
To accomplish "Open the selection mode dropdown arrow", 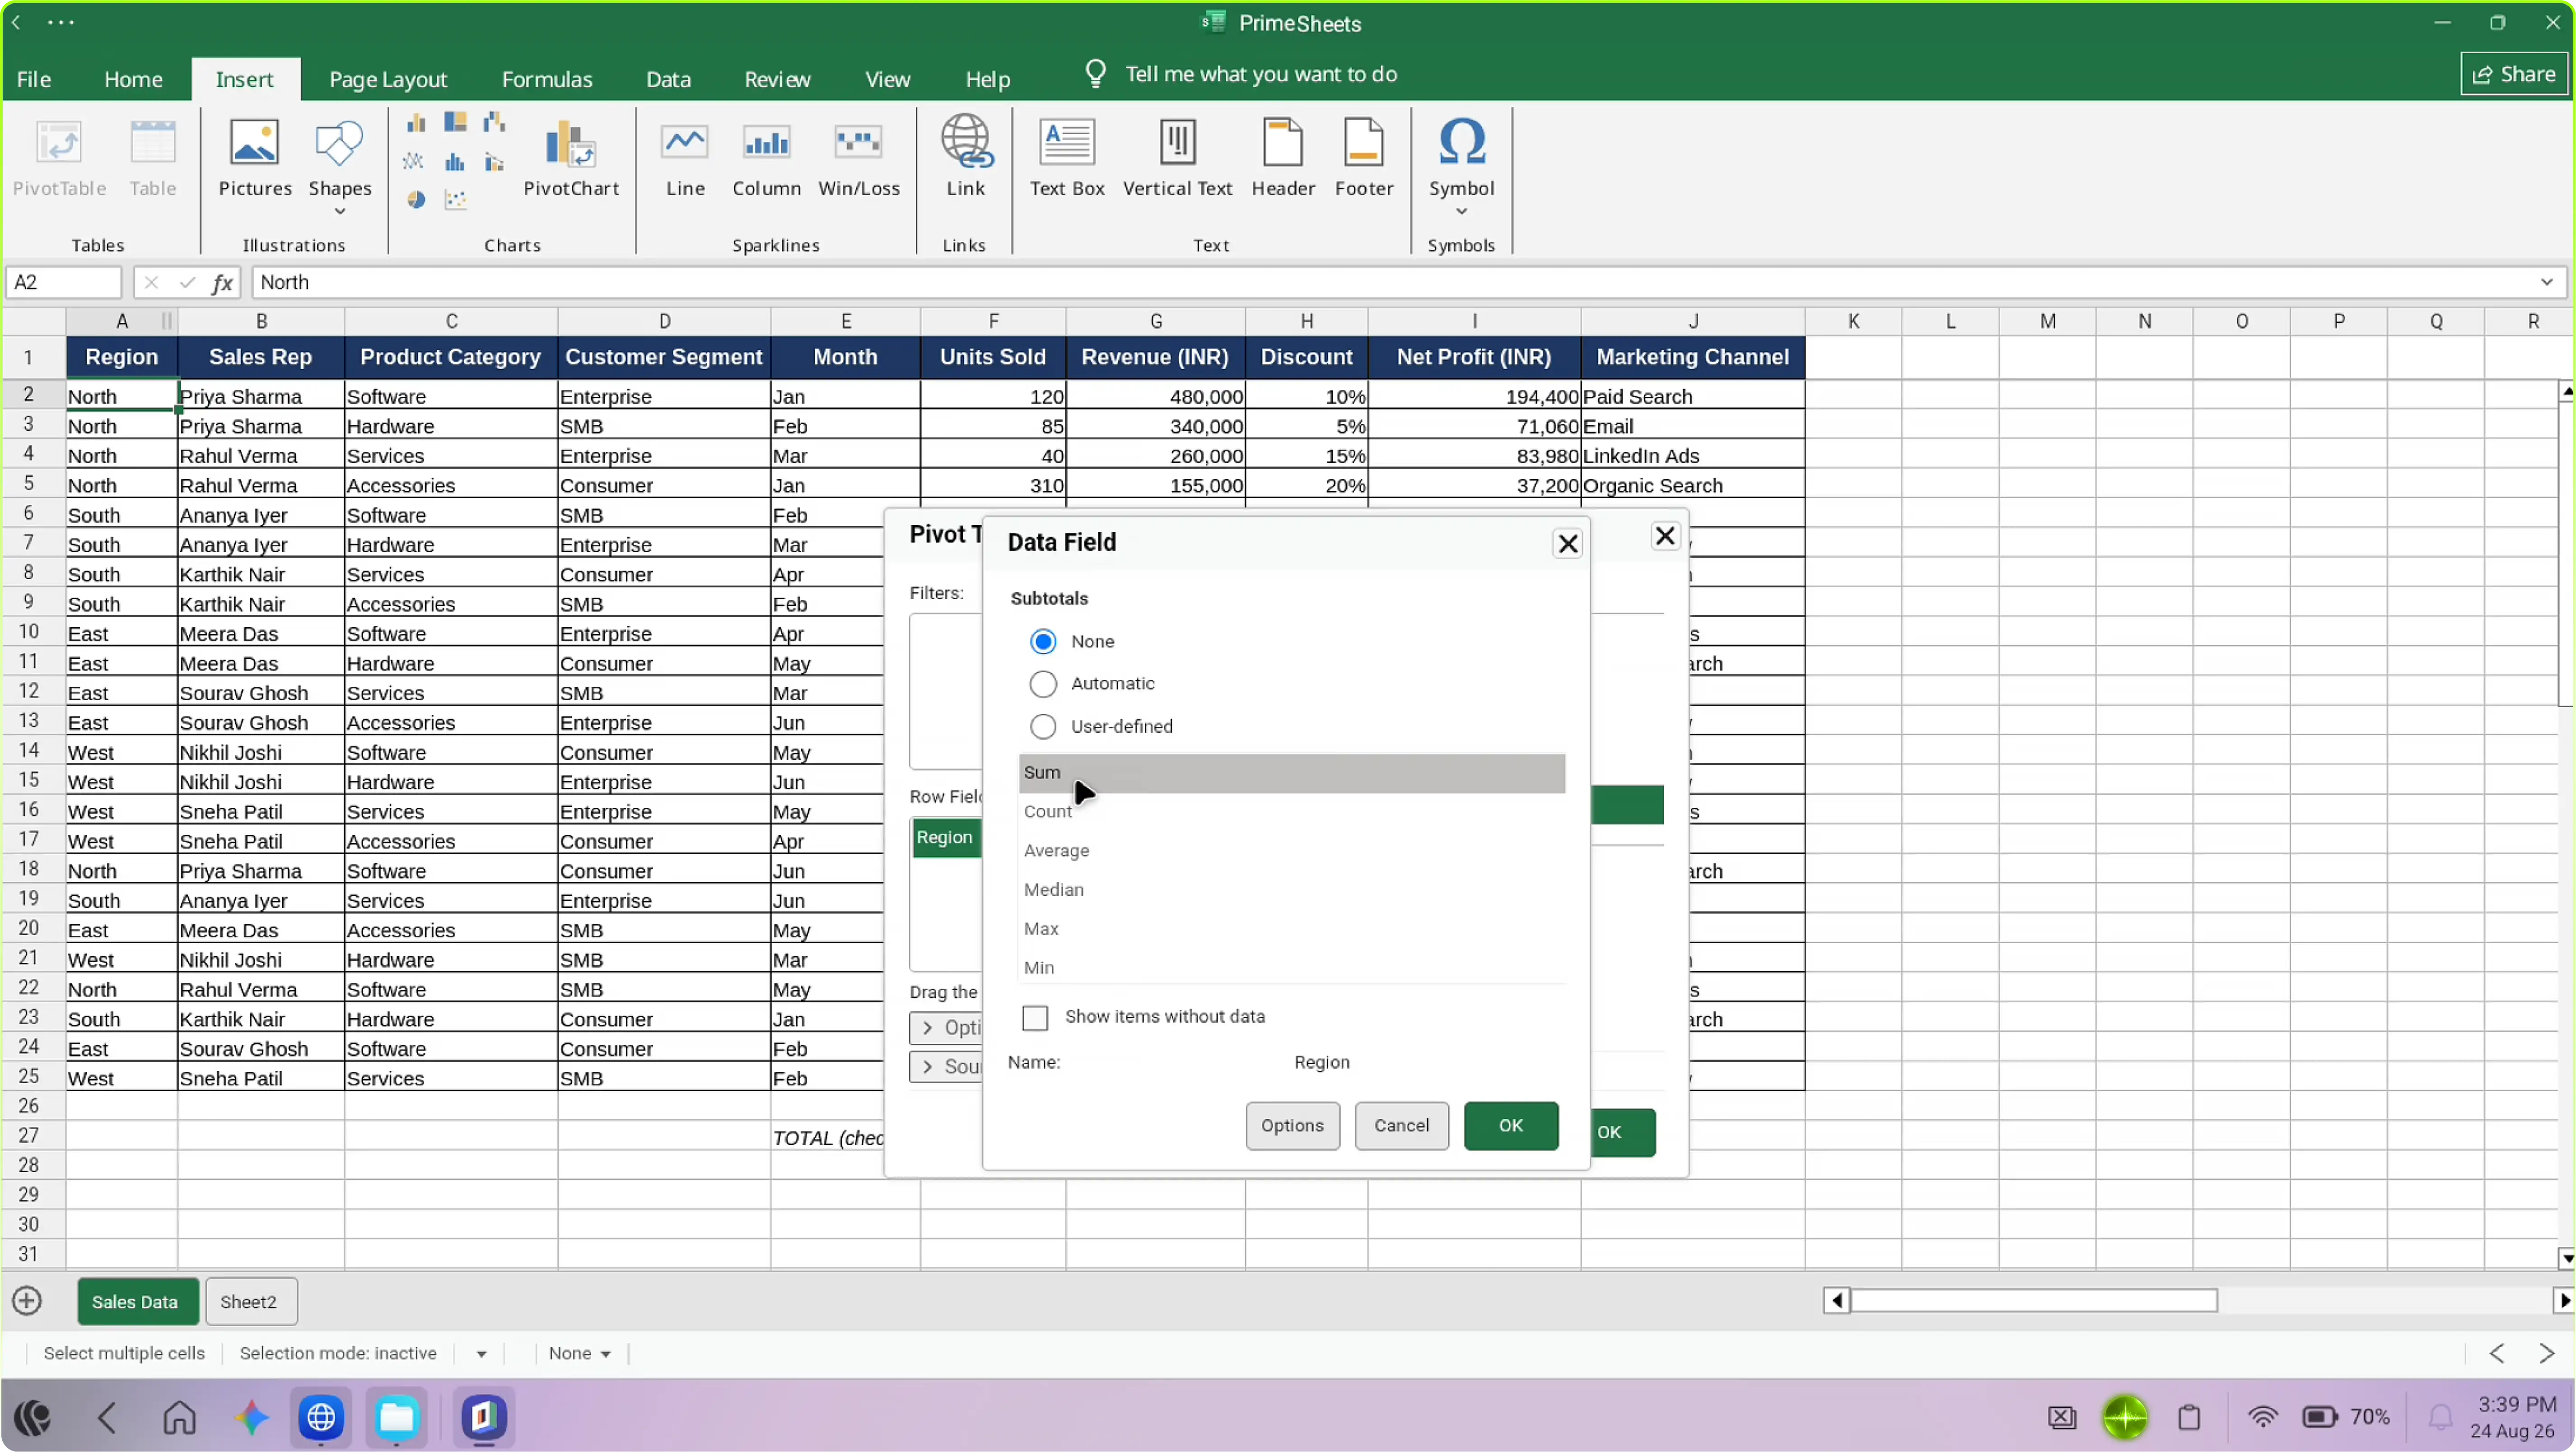I will click(x=481, y=1354).
